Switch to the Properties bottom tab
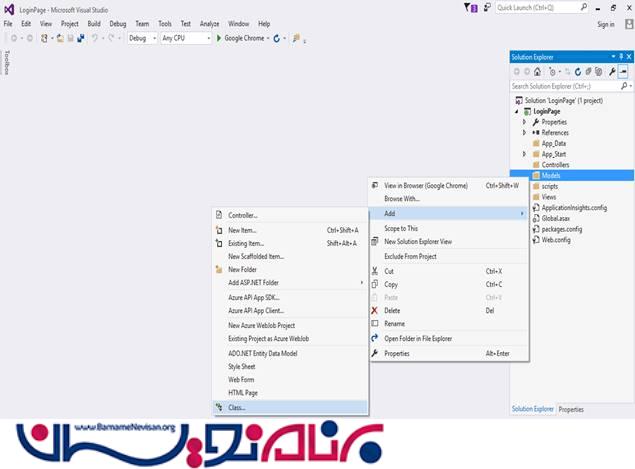Screen dimensions: 635x469 point(571,409)
